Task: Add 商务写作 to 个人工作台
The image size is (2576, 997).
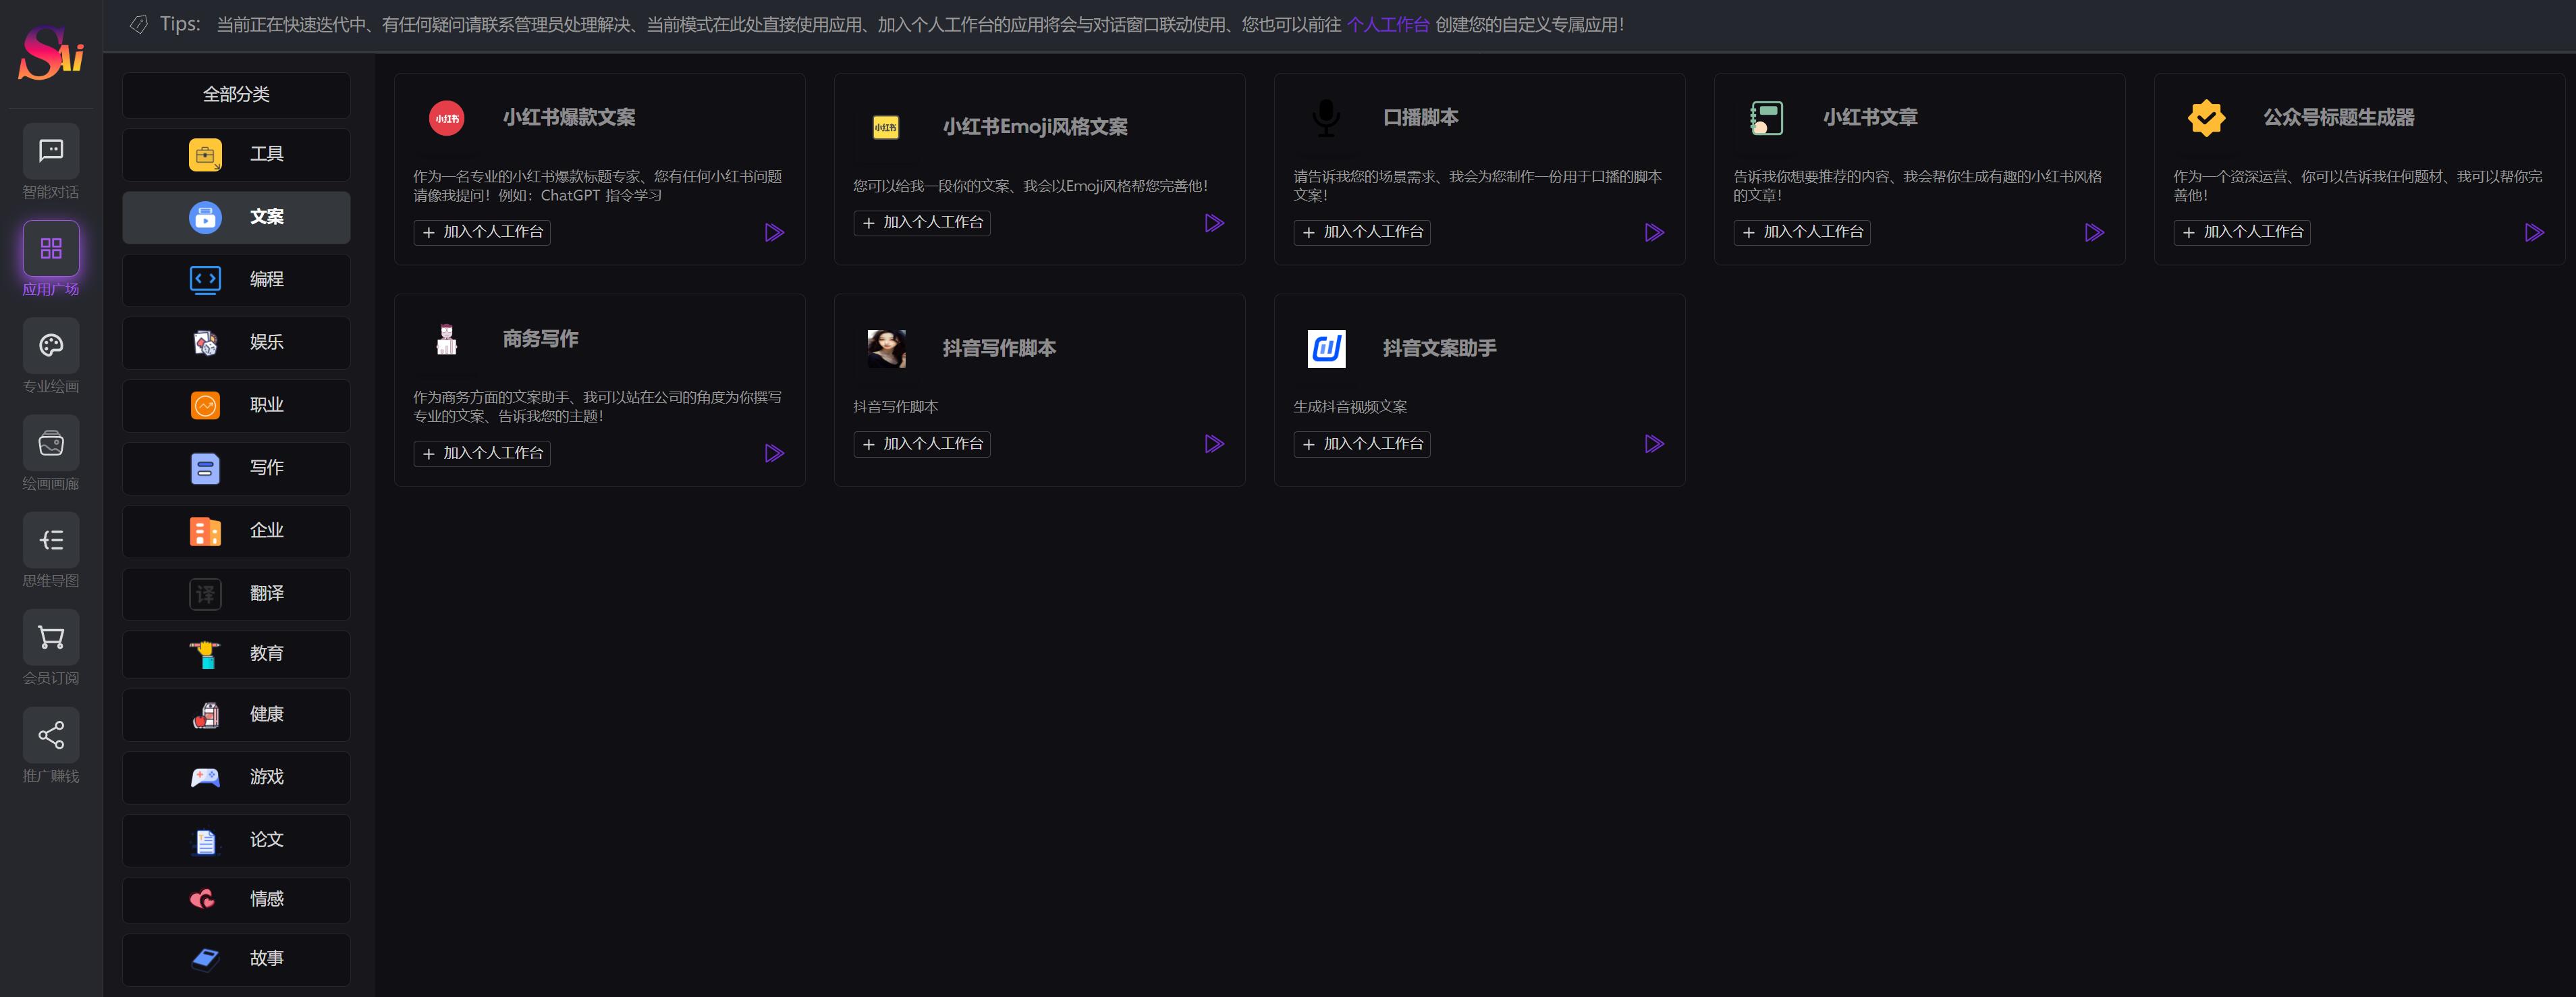Action: (482, 453)
